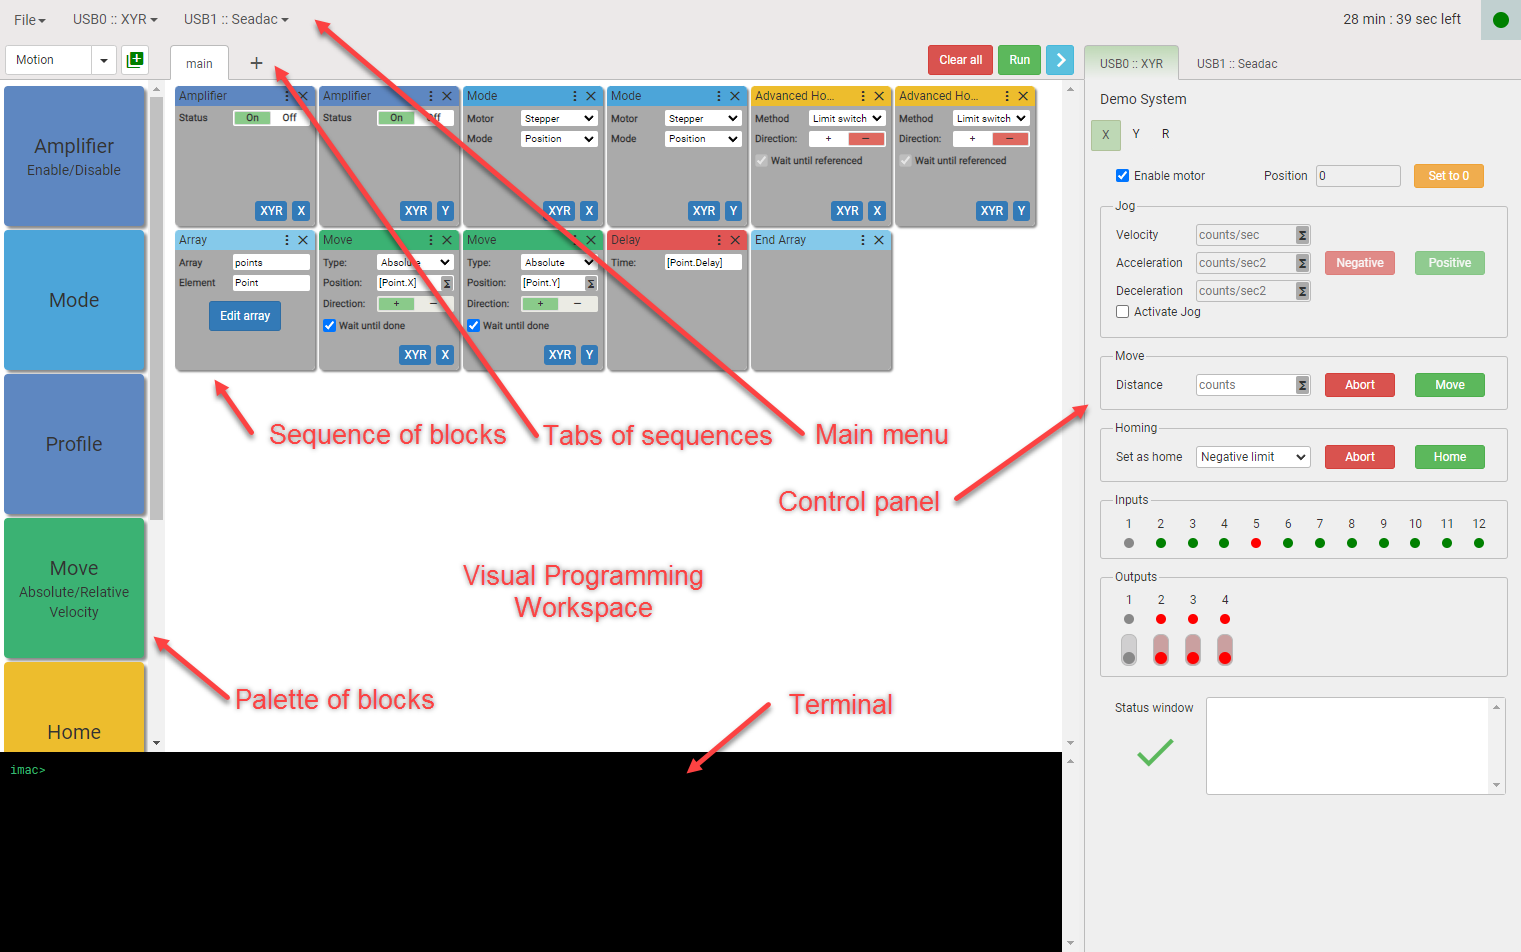Open options menu of End Array block
The height and width of the screenshot is (952, 1521).
(x=863, y=240)
